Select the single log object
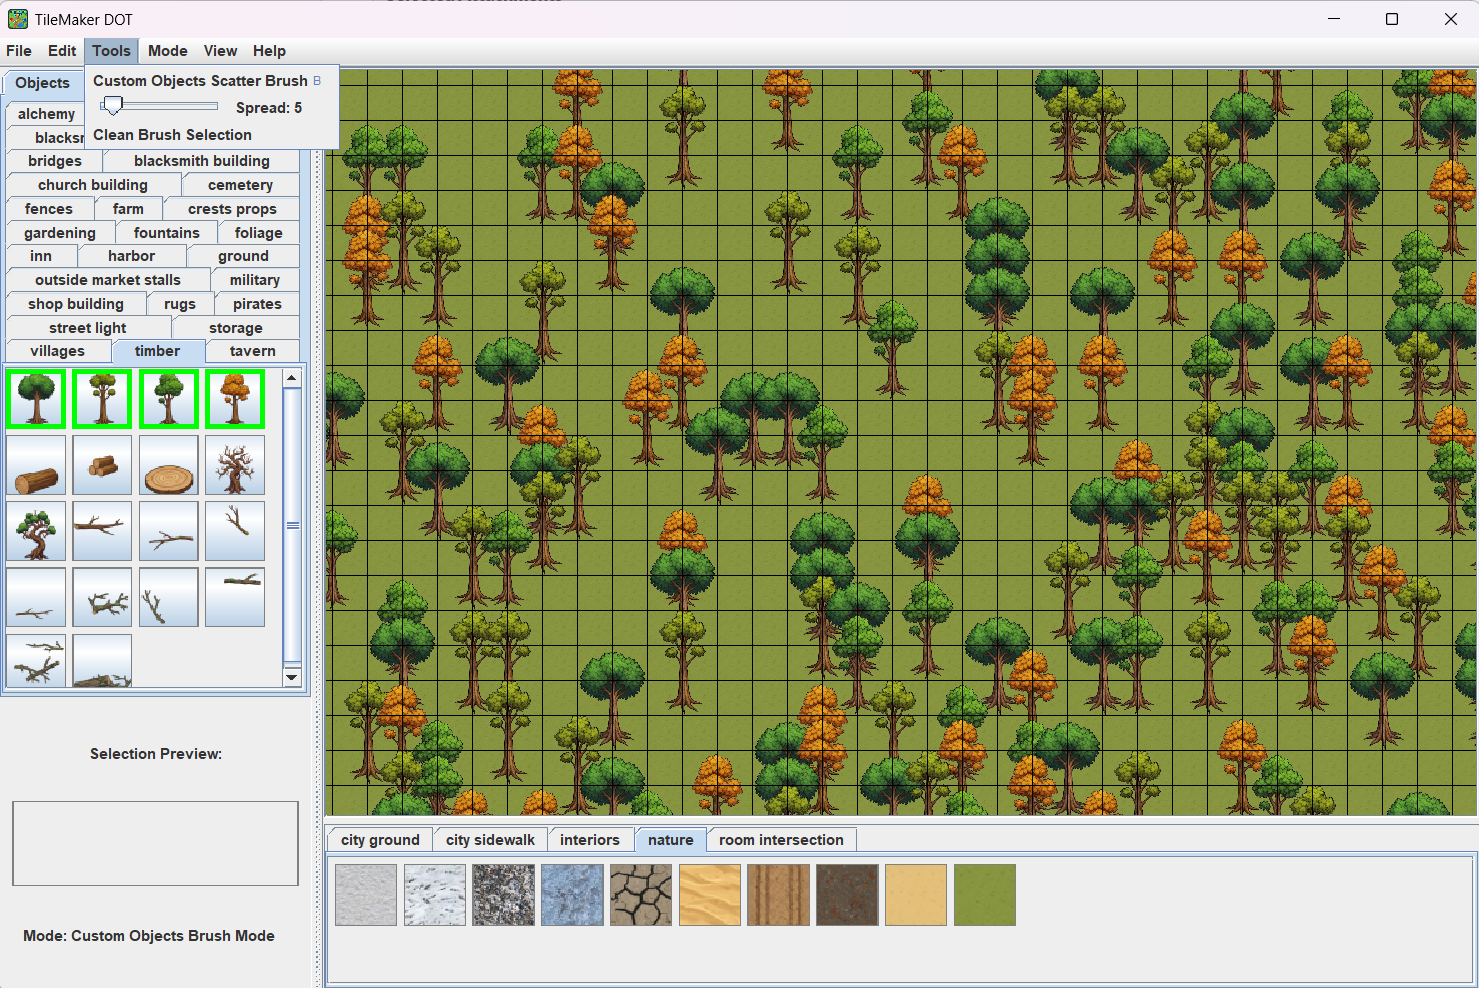This screenshot has height=988, width=1479. pyautogui.click(x=36, y=465)
